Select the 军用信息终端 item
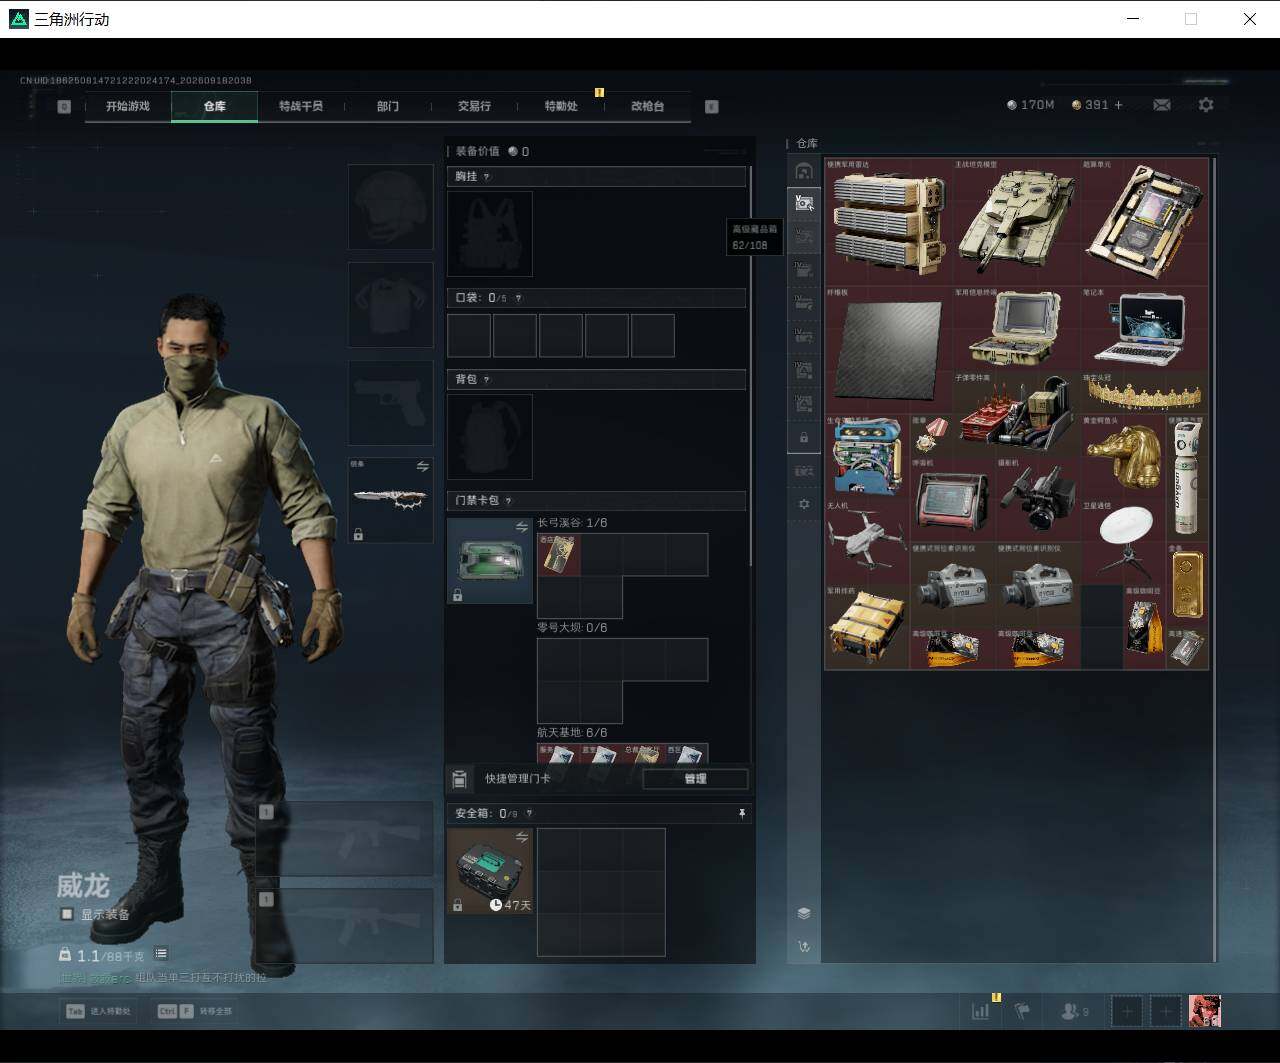The image size is (1280, 1063). tap(1016, 329)
